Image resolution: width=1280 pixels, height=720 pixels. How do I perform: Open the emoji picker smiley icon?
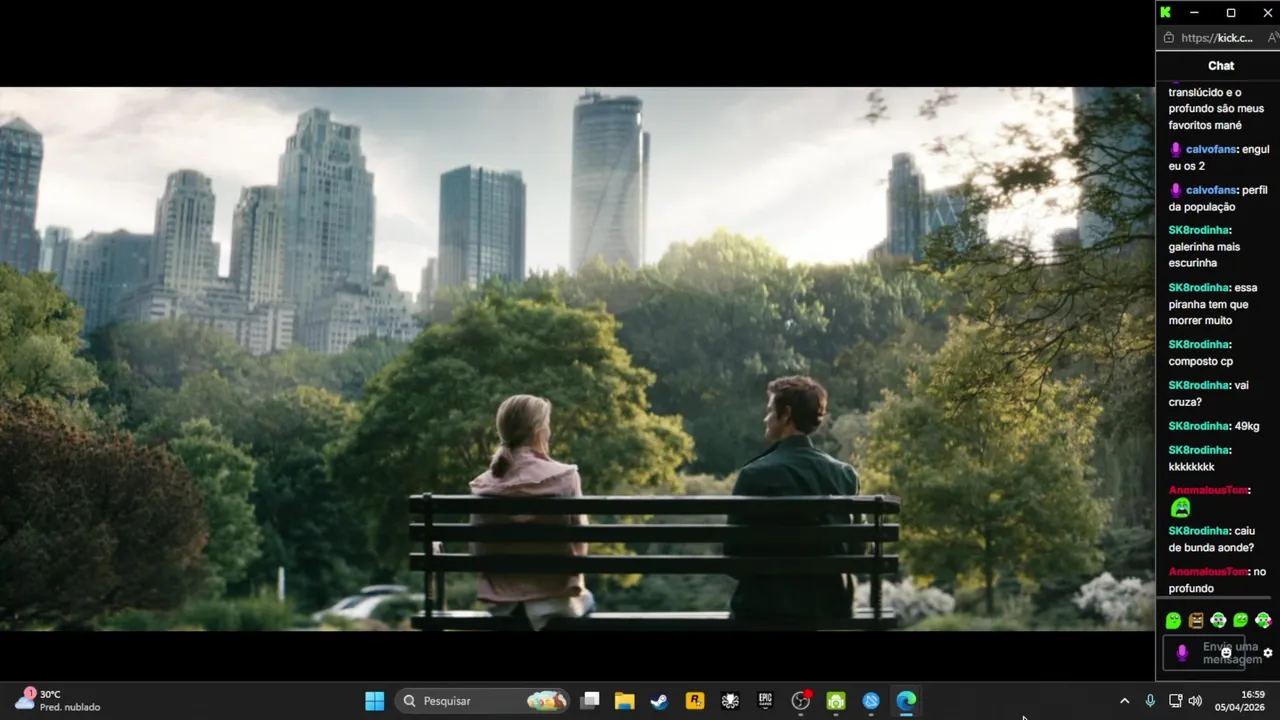click(1226, 653)
